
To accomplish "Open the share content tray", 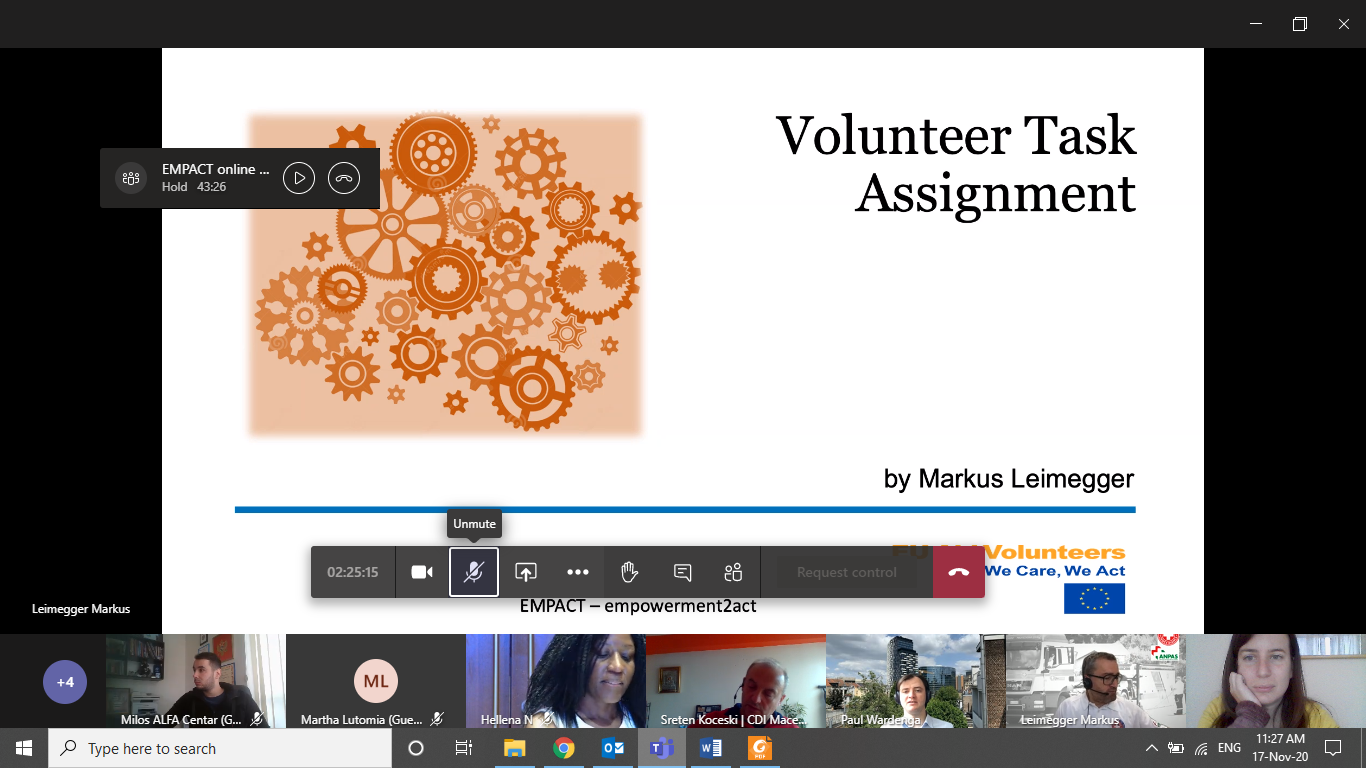I will coord(526,572).
